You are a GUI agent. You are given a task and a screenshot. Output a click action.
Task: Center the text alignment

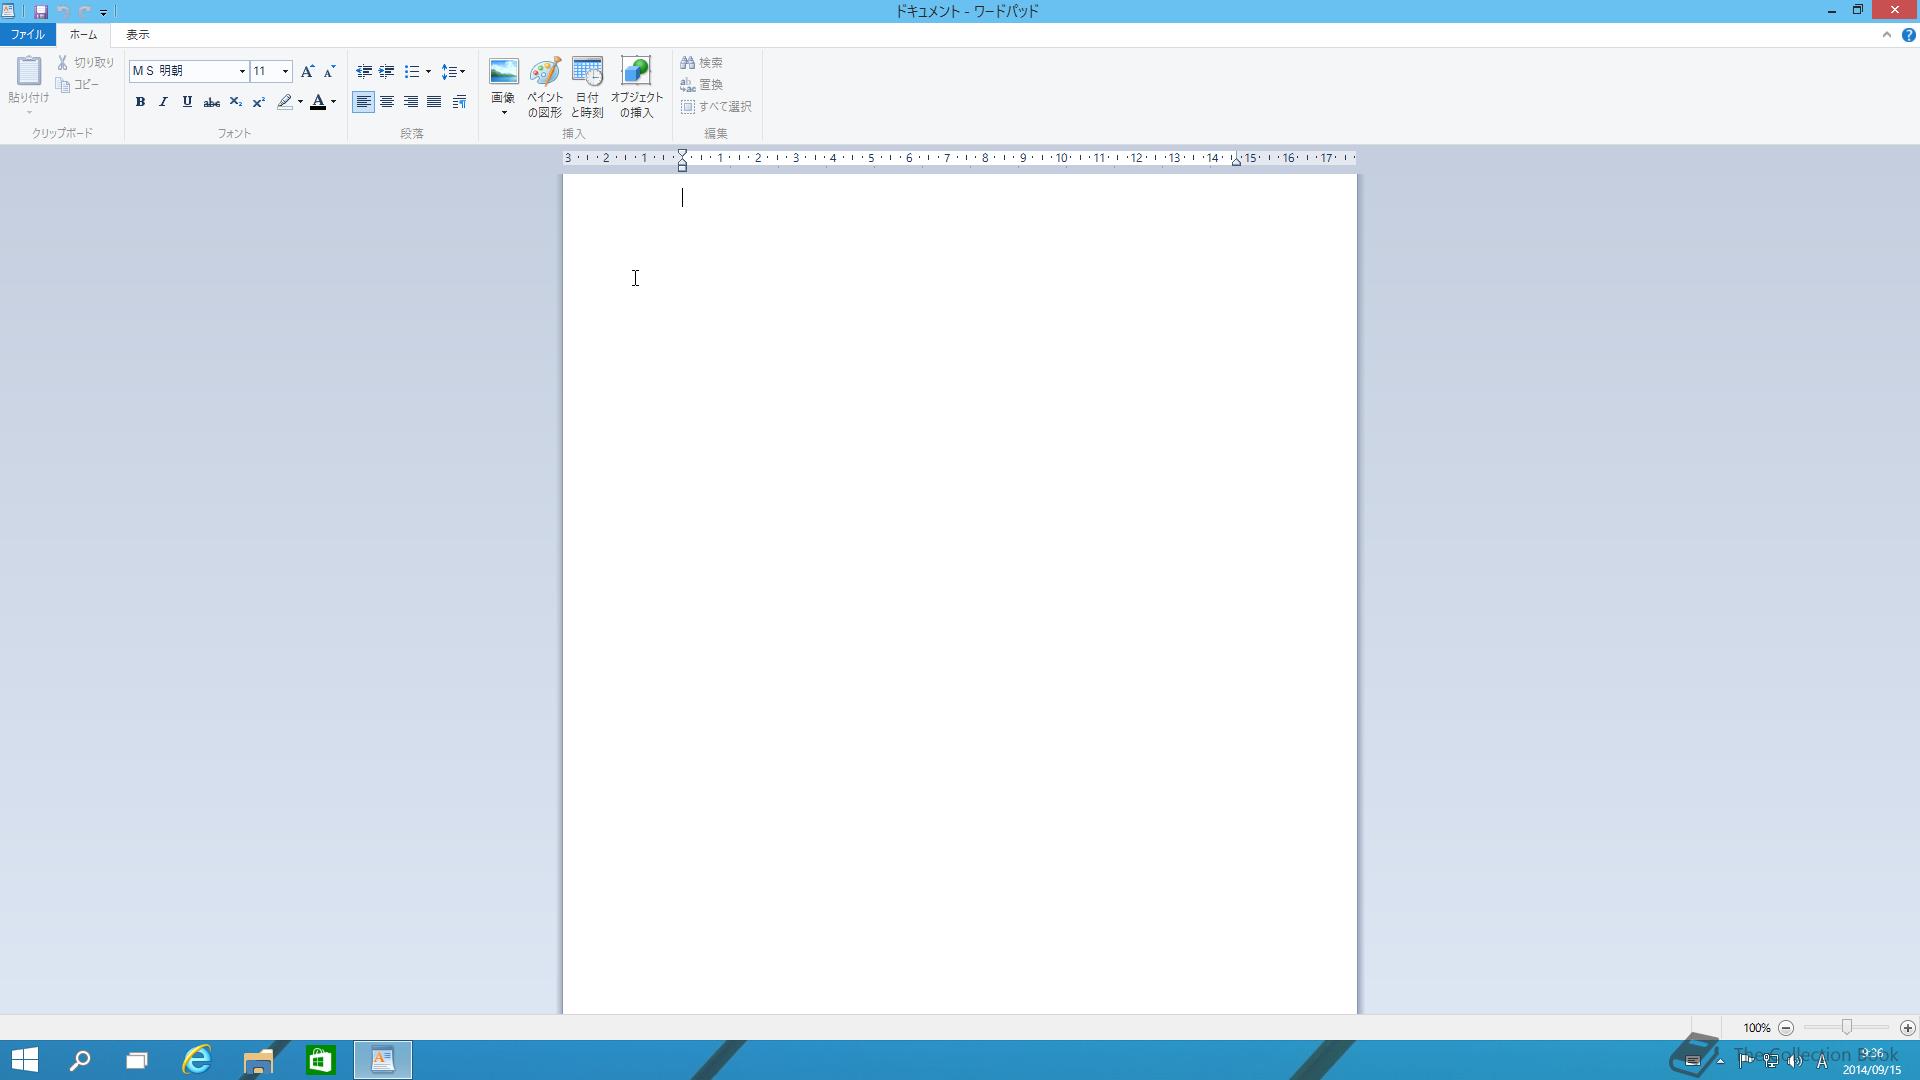point(387,102)
